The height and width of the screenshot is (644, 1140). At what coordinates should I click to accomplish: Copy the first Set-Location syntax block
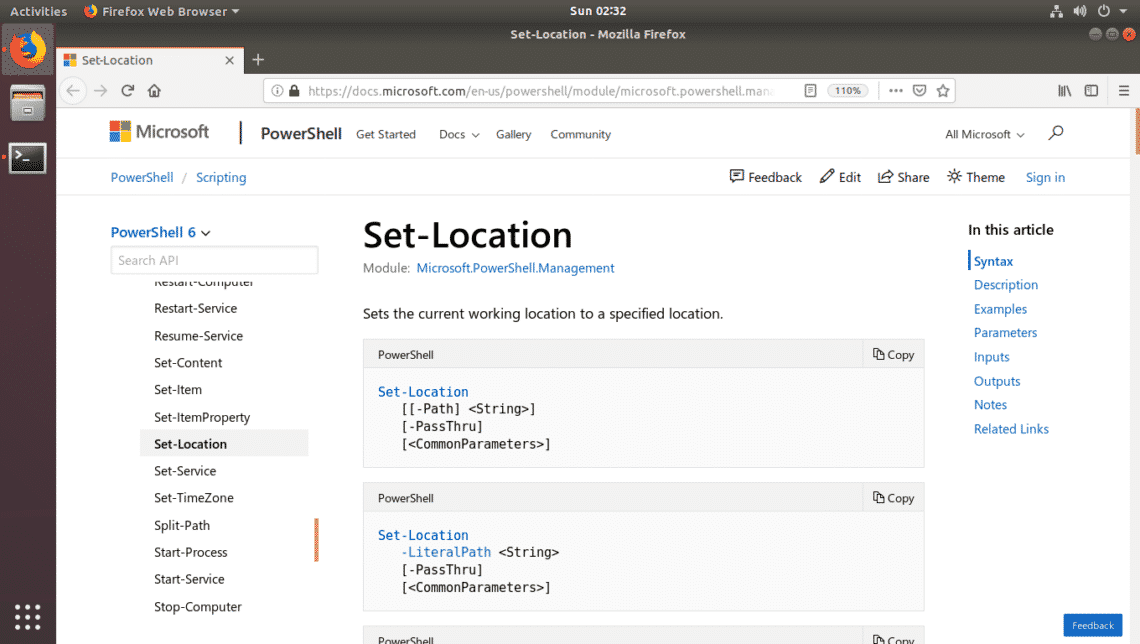pyautogui.click(x=894, y=355)
